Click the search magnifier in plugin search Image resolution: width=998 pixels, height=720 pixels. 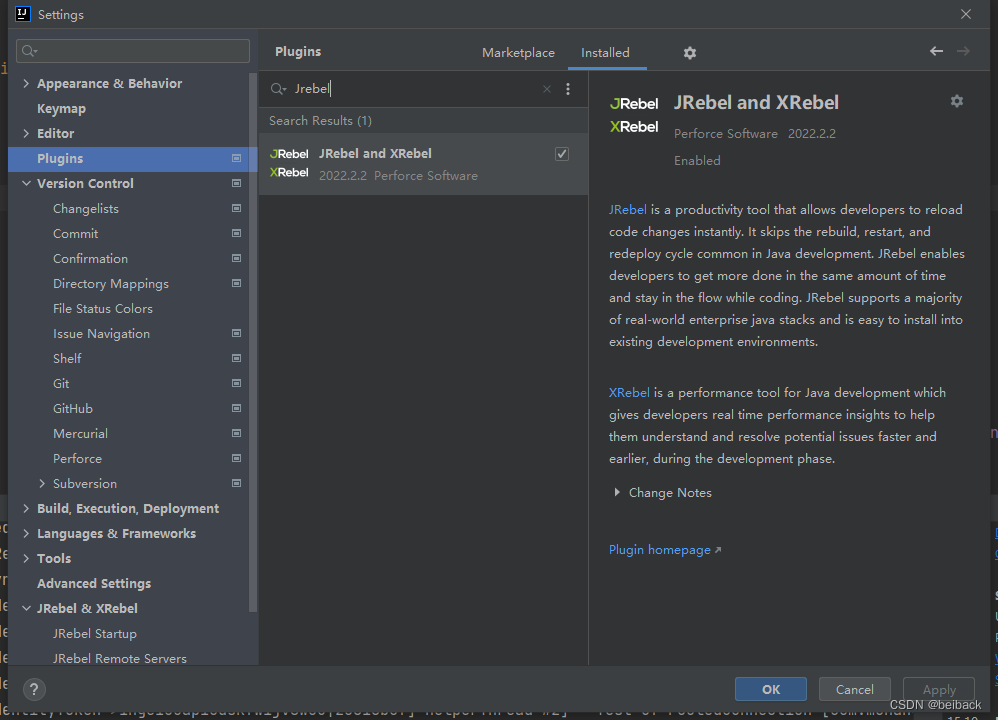point(278,89)
